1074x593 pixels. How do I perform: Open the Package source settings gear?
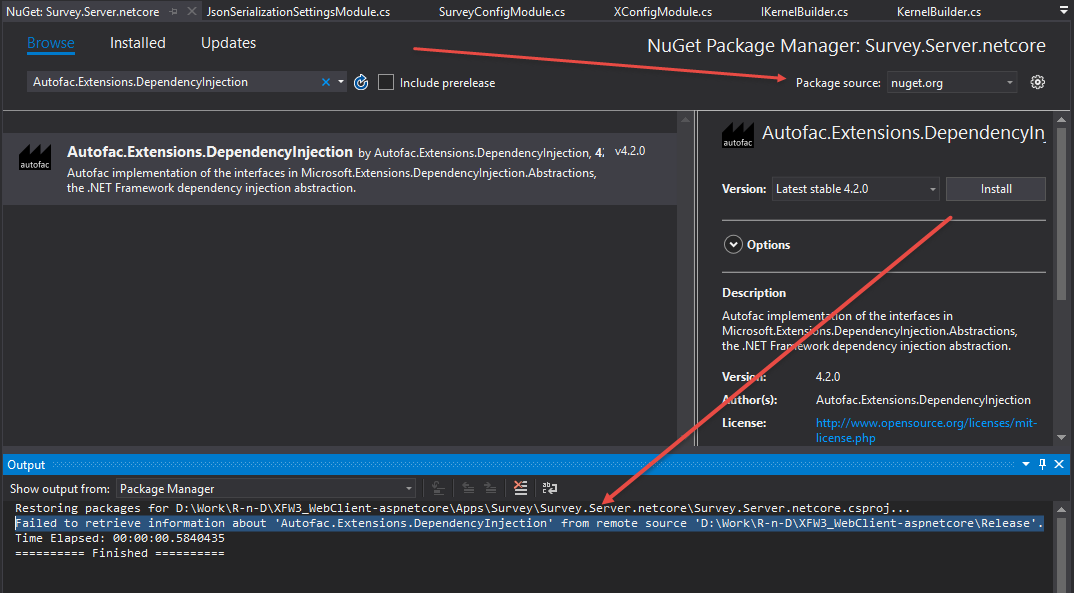pyautogui.click(x=1037, y=82)
